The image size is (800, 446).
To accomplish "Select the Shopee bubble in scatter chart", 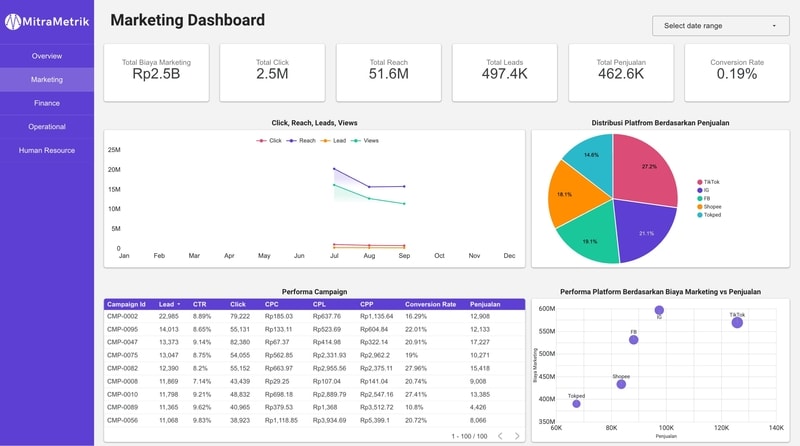I will [621, 384].
